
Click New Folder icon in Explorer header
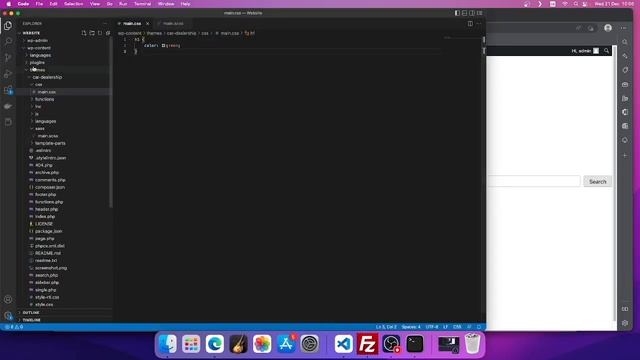(x=92, y=33)
